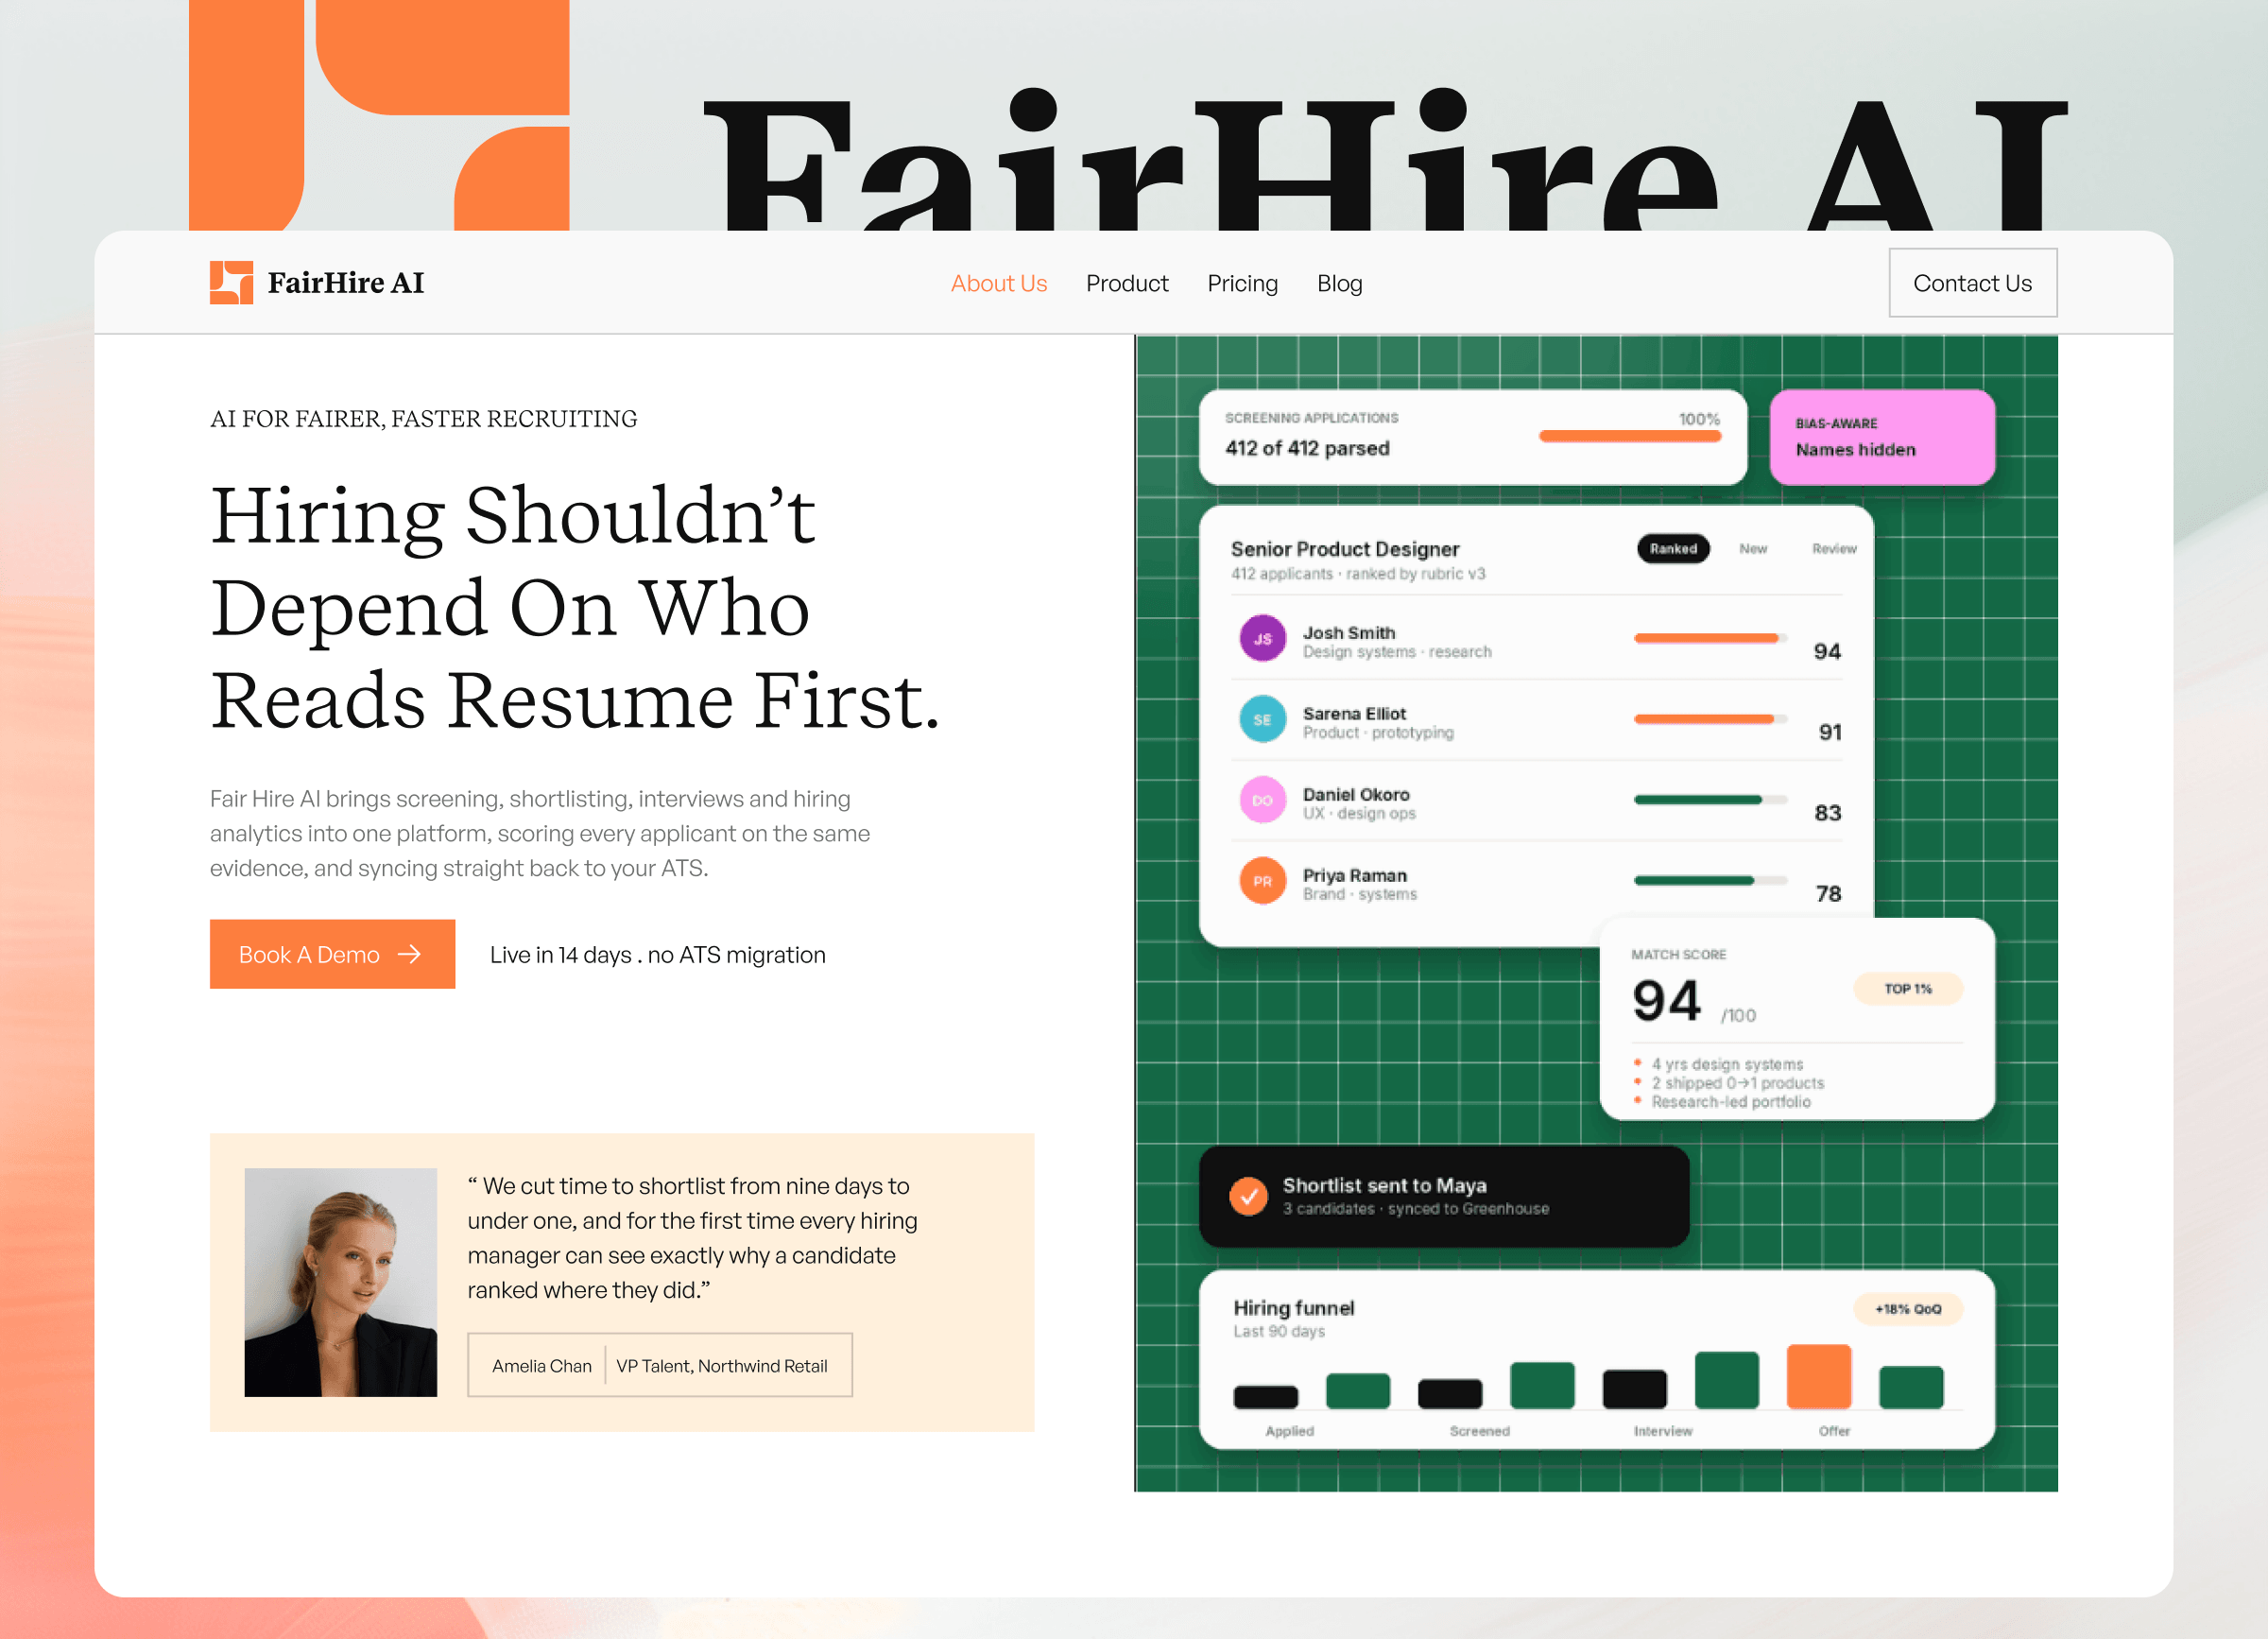Click the name "Sarena Elliot"
The width and height of the screenshot is (2268, 1639).
[1354, 713]
